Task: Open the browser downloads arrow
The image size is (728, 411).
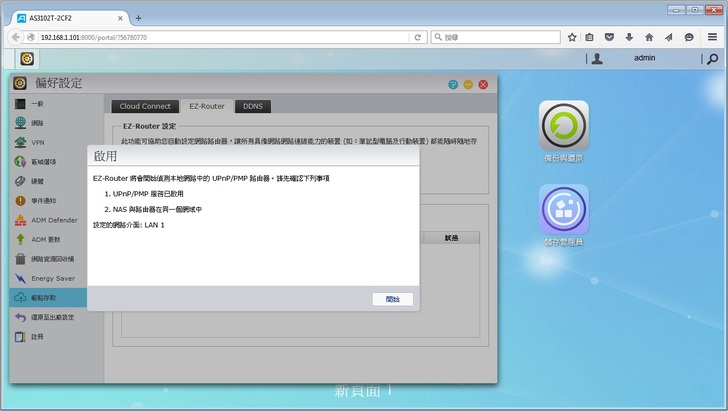Action: 629,37
